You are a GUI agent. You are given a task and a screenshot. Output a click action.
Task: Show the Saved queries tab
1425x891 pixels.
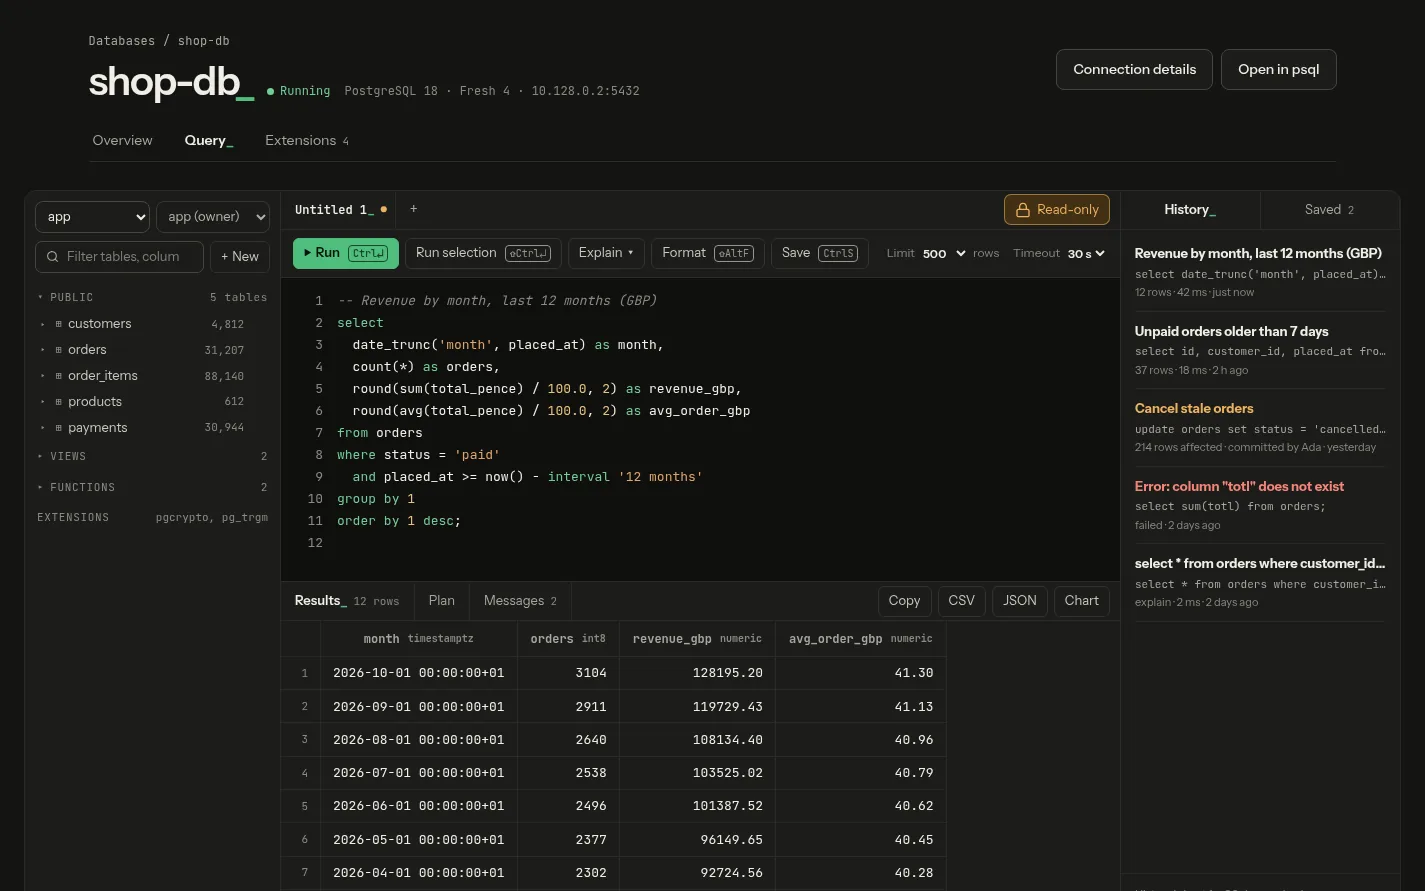[1329, 210]
